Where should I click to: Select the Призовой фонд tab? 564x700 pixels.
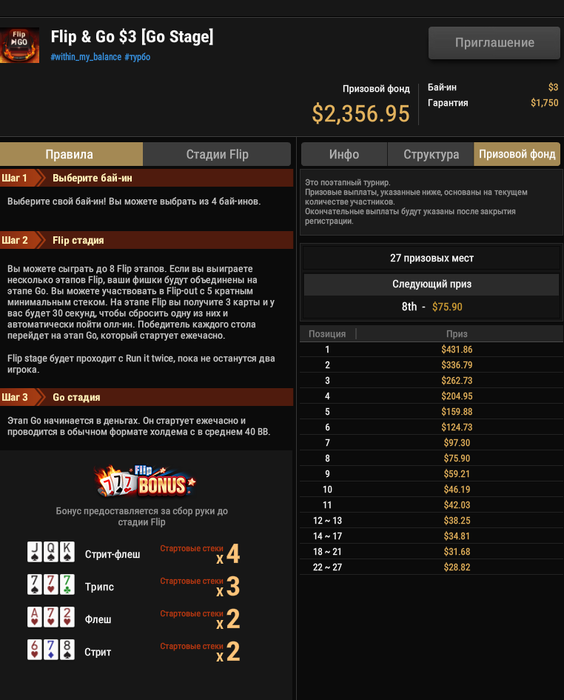(x=517, y=154)
